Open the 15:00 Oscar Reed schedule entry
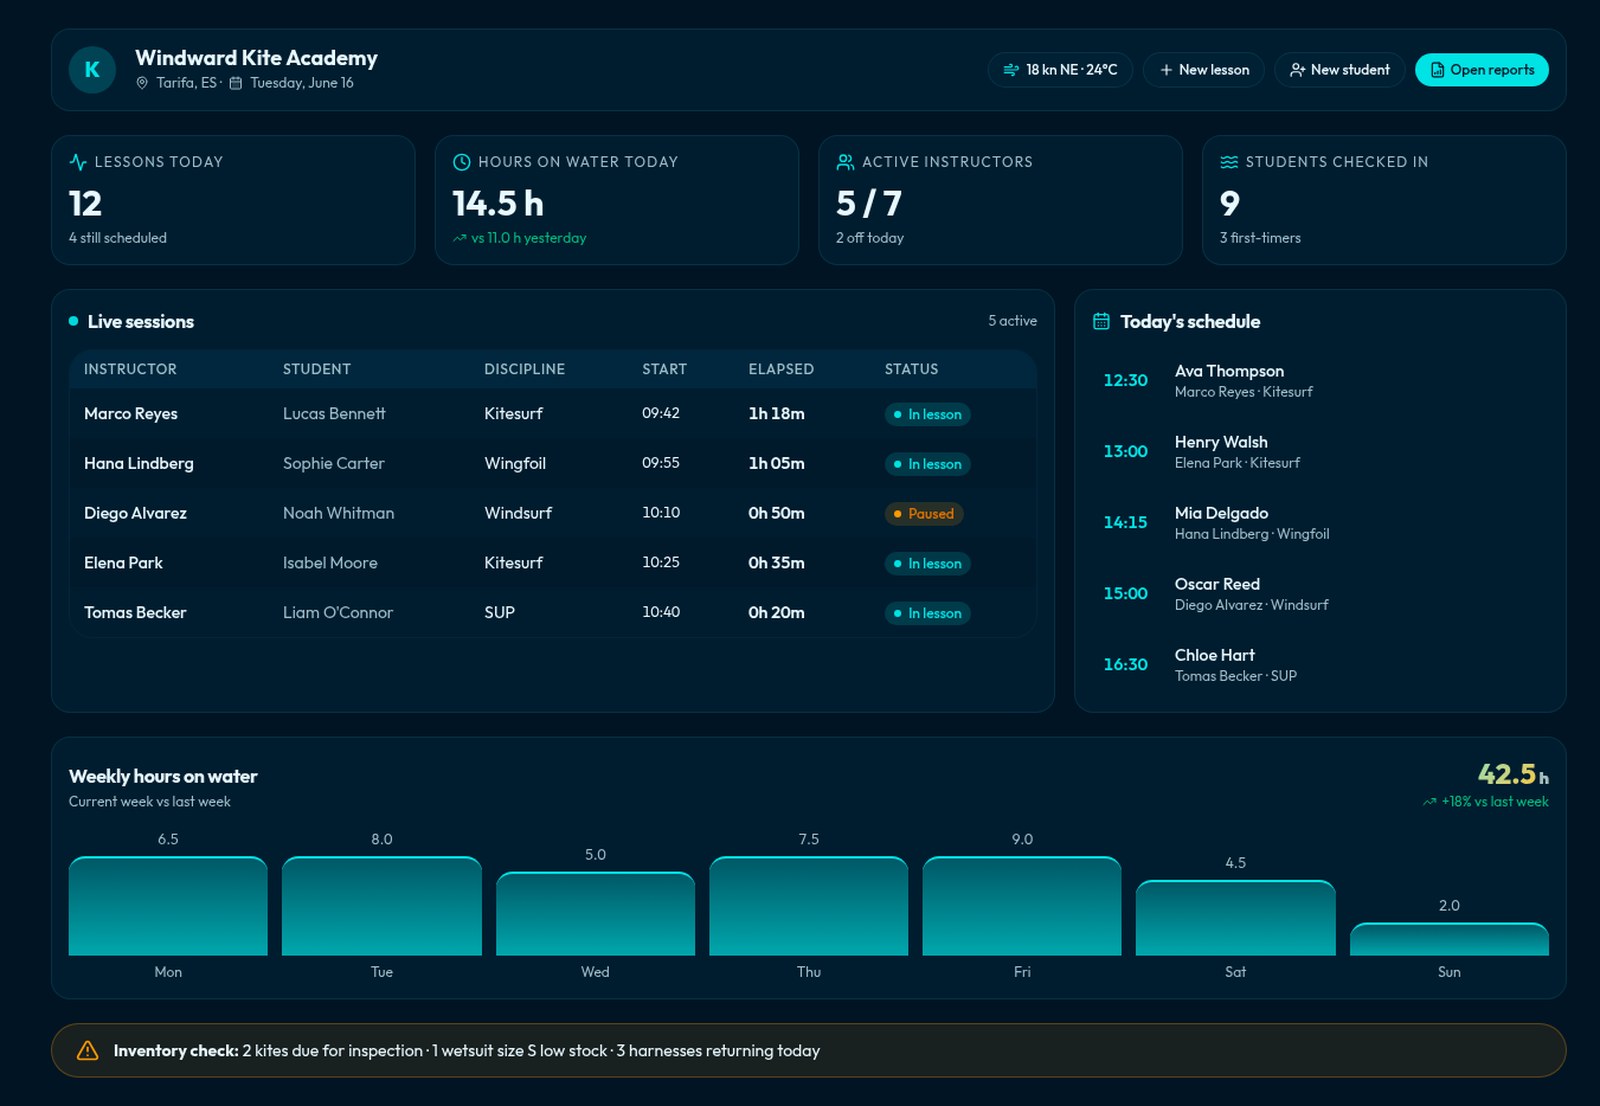Screen dimensions: 1600x1106 coord(1320,594)
